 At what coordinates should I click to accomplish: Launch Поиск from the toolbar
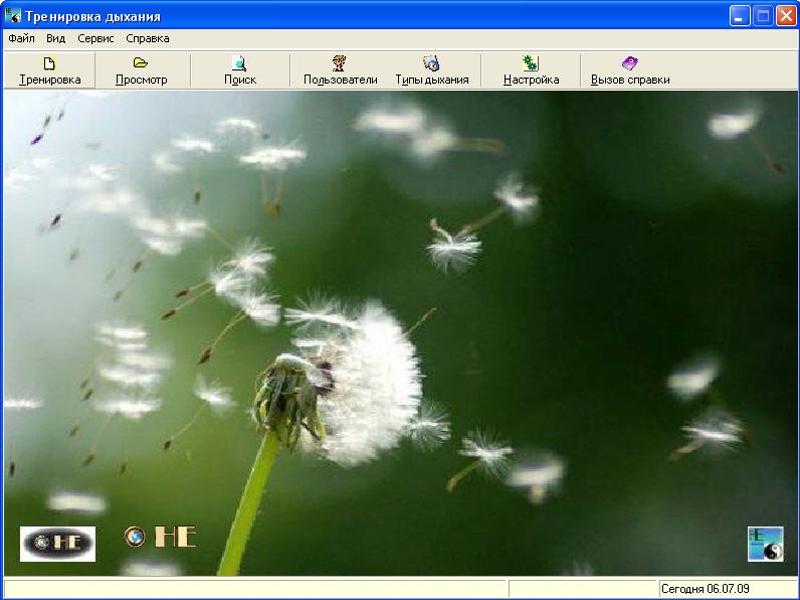pos(240,71)
